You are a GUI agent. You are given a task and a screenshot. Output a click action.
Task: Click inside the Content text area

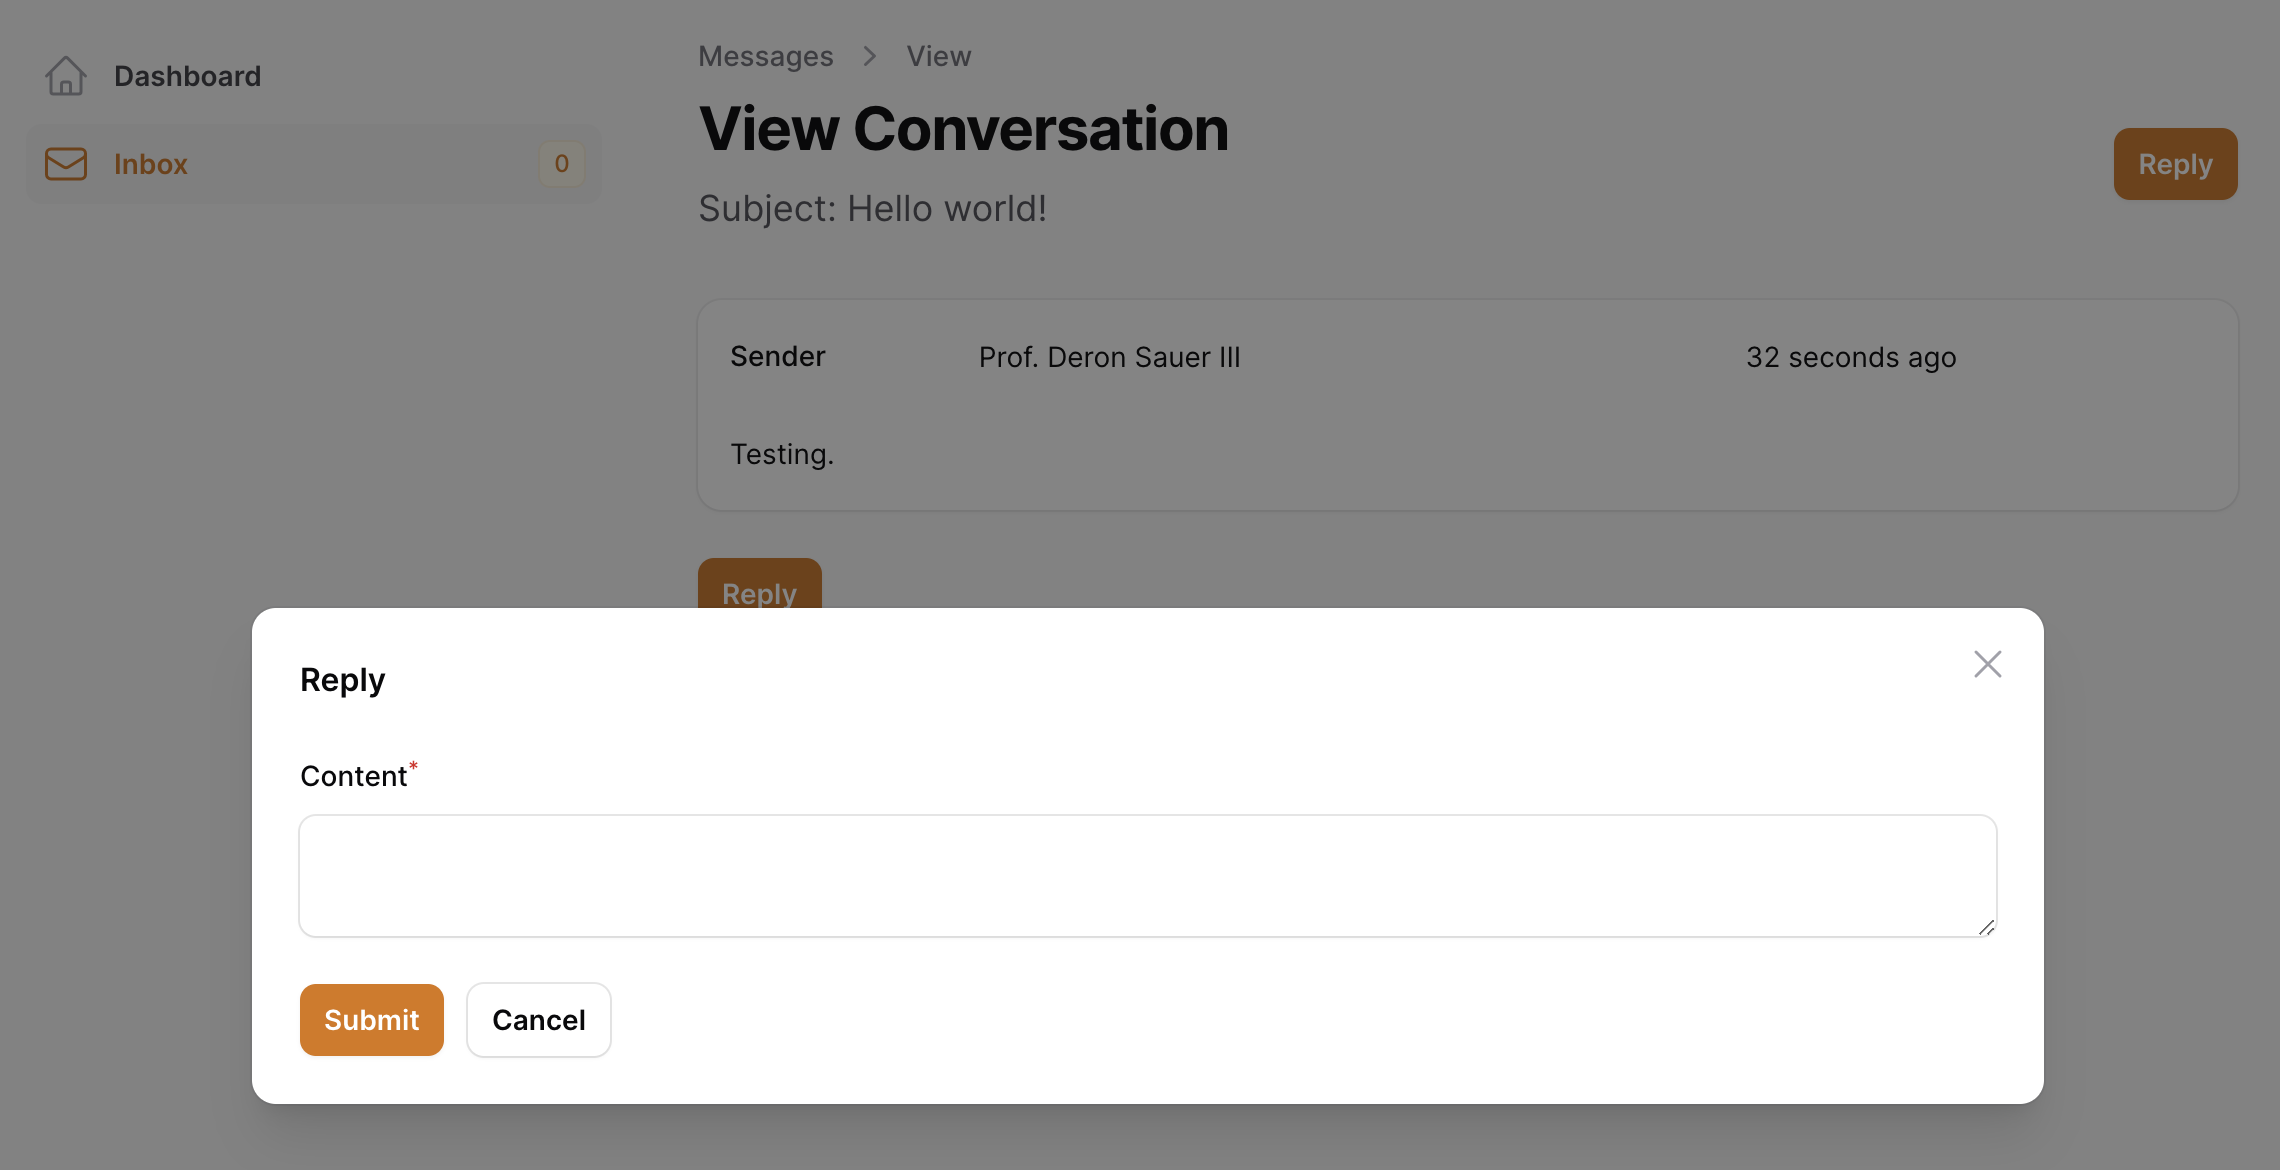point(1146,875)
